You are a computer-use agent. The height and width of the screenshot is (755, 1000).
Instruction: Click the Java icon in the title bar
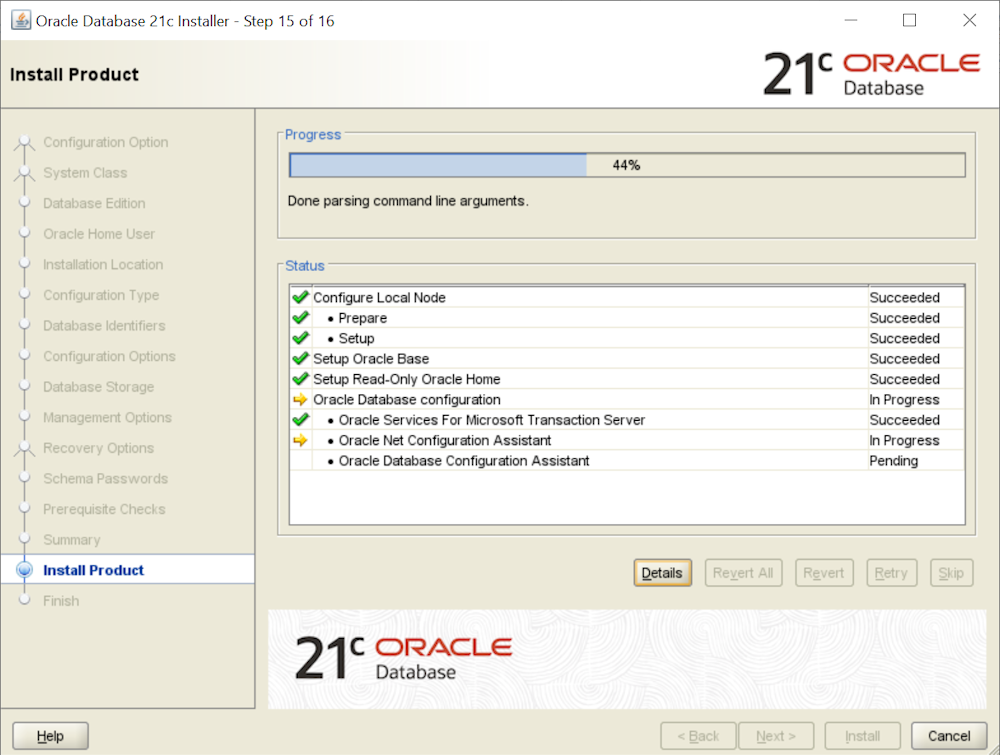pyautogui.click(x=20, y=21)
